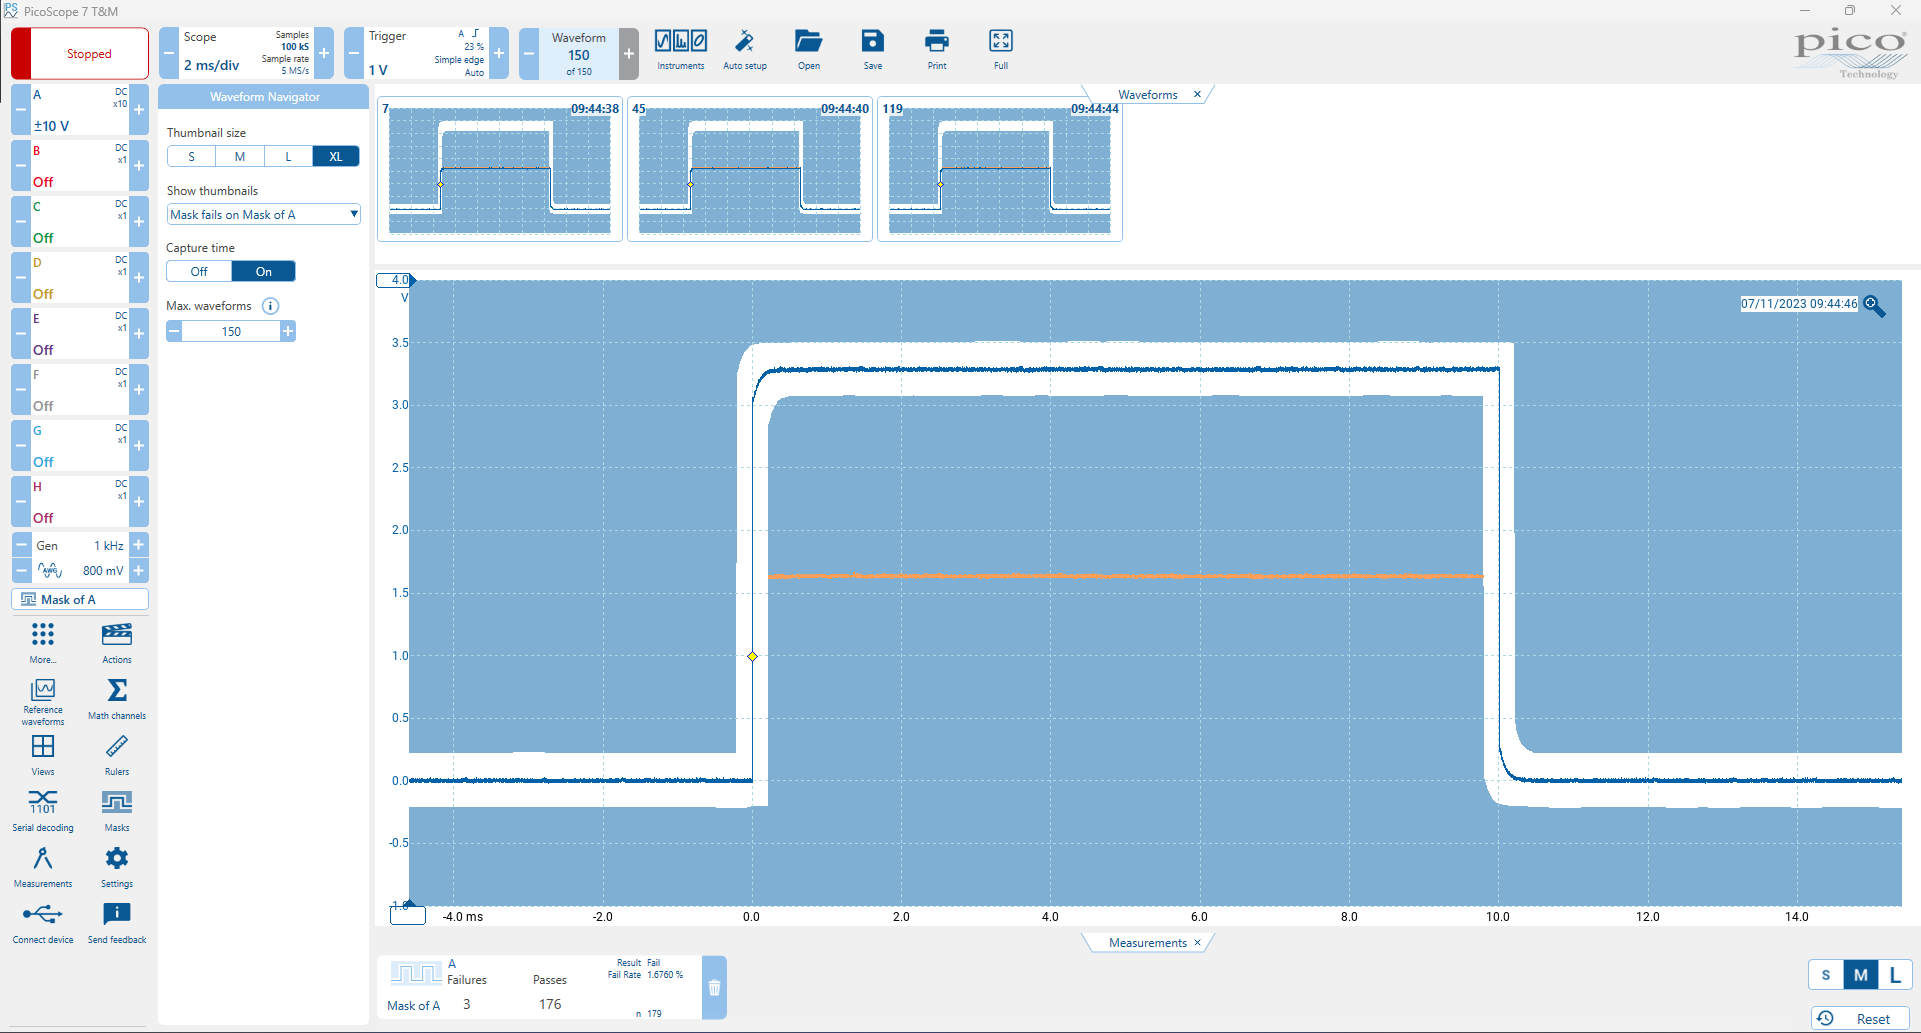Turn Capture time Off
This screenshot has width=1921, height=1033.
coord(199,271)
